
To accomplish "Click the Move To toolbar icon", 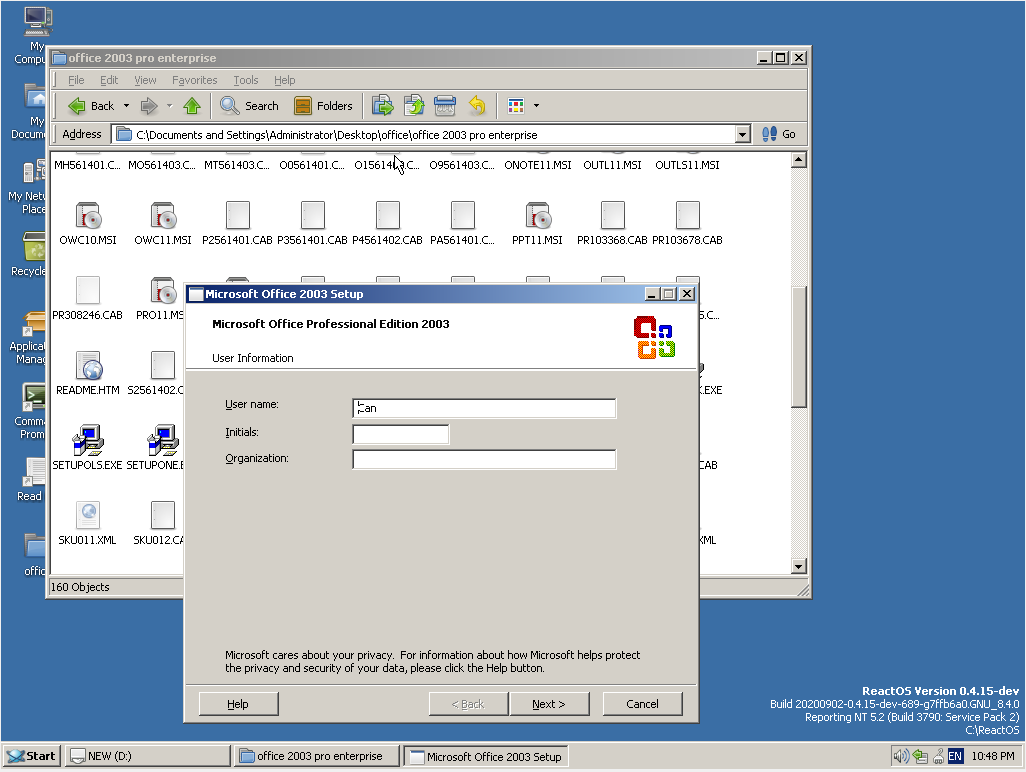I will pyautogui.click(x=382, y=106).
